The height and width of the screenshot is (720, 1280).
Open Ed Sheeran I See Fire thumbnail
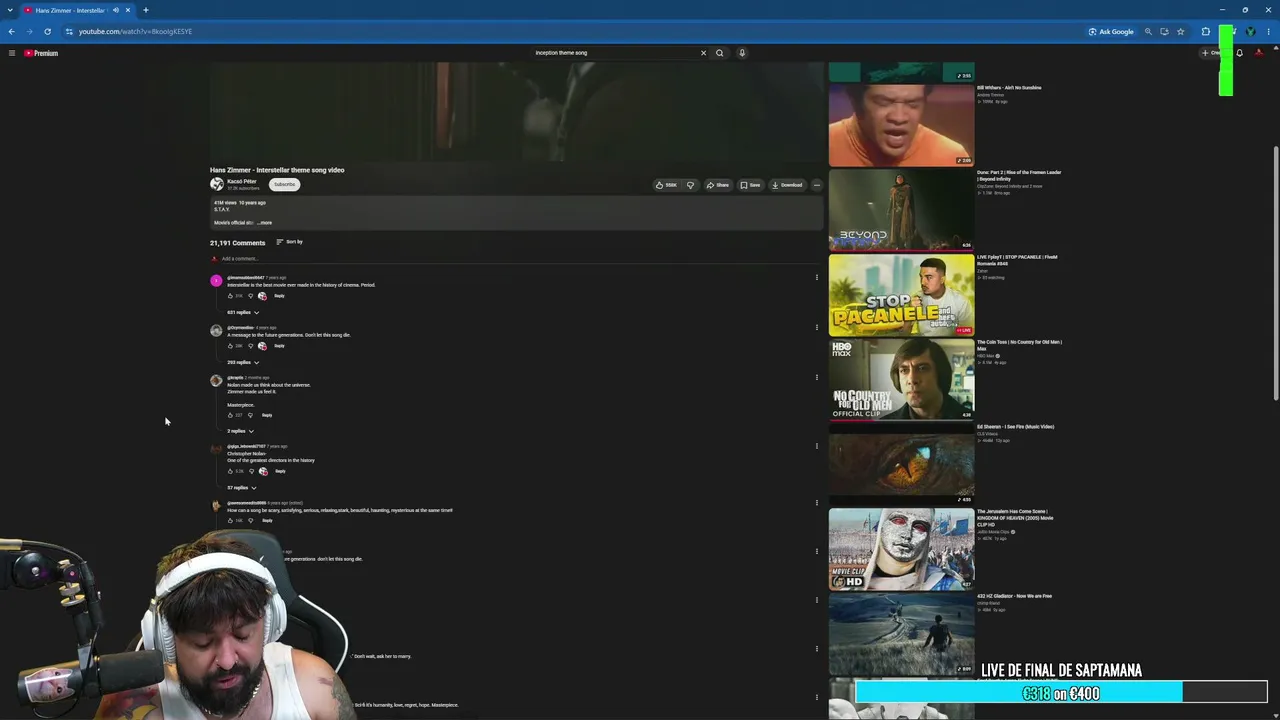click(x=901, y=464)
